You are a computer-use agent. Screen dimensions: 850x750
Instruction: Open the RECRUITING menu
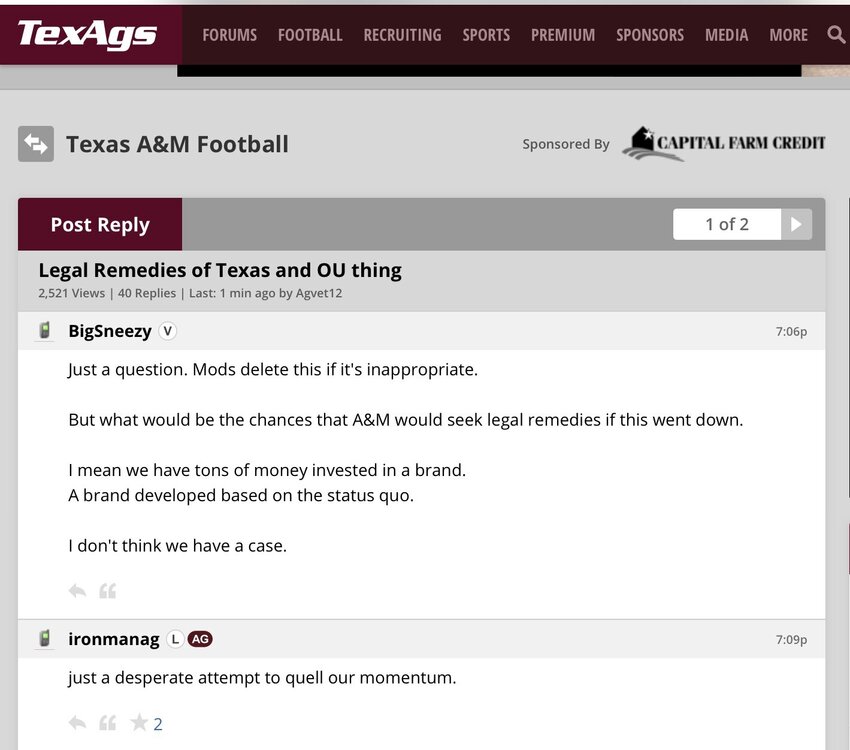click(x=402, y=35)
